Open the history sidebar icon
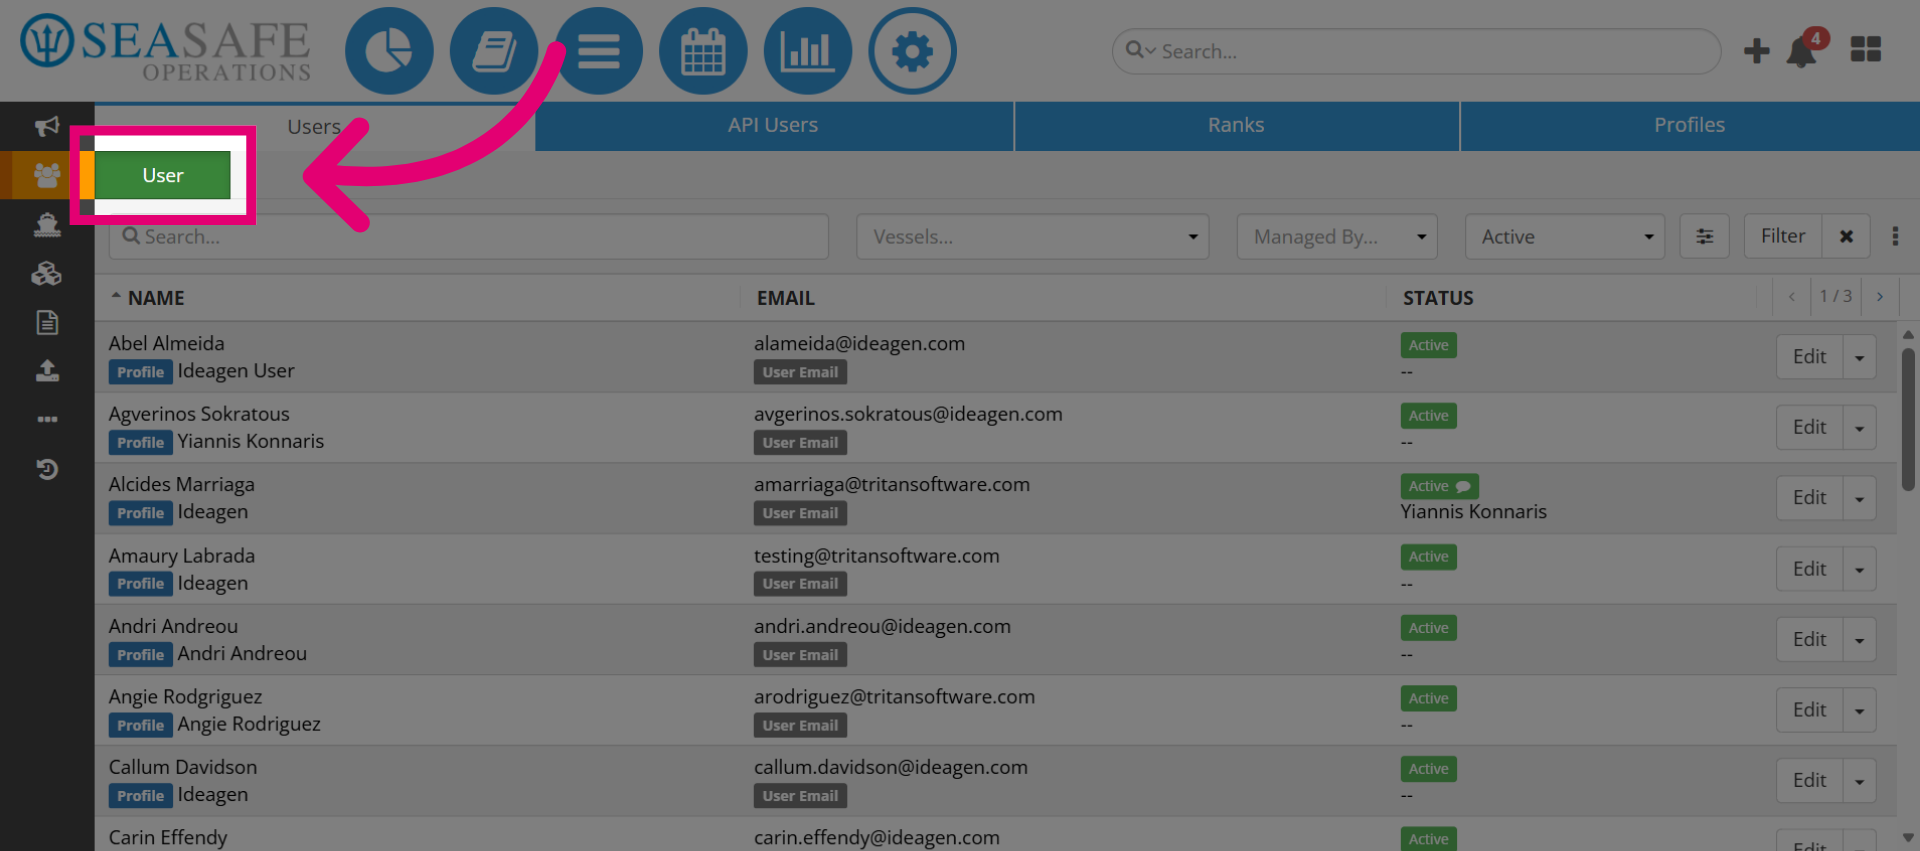The height and width of the screenshot is (851, 1920). tap(47, 469)
